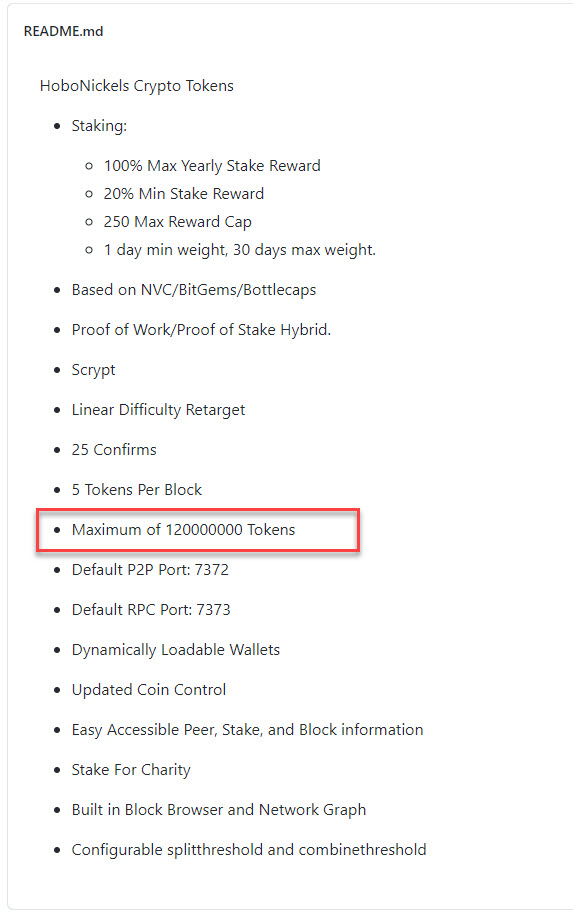Viewport: 573px width, 919px height.
Task: Click the Staking list item
Action: coord(99,125)
